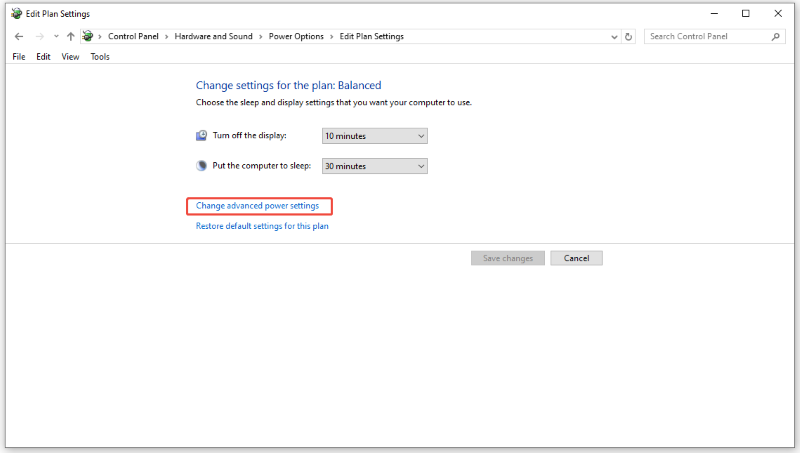This screenshot has width=800, height=453.
Task: Go back using the back arrow
Action: click(x=19, y=36)
